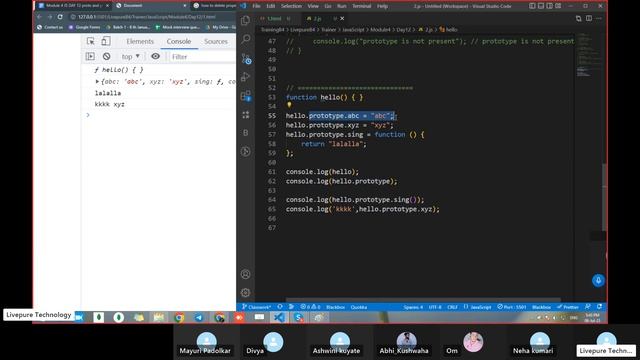Screen dimensions: 640x360
Task: Open the Extensions panel in VS Code
Action: [x=245, y=96]
